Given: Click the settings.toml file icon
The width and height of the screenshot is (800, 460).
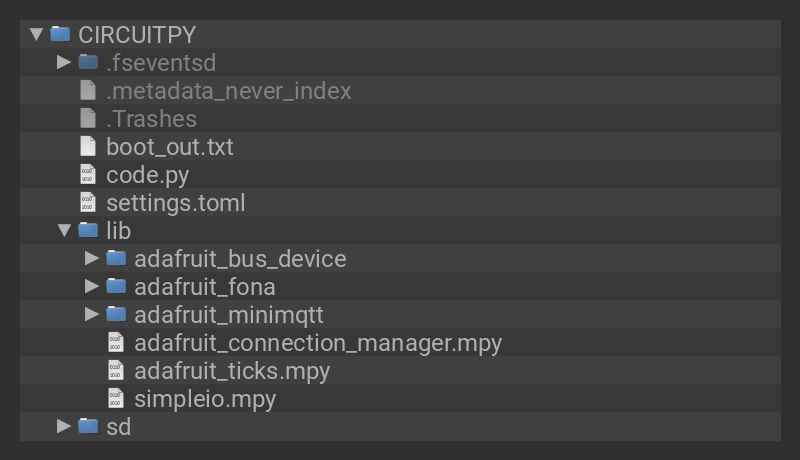Looking at the screenshot, I should (88, 203).
